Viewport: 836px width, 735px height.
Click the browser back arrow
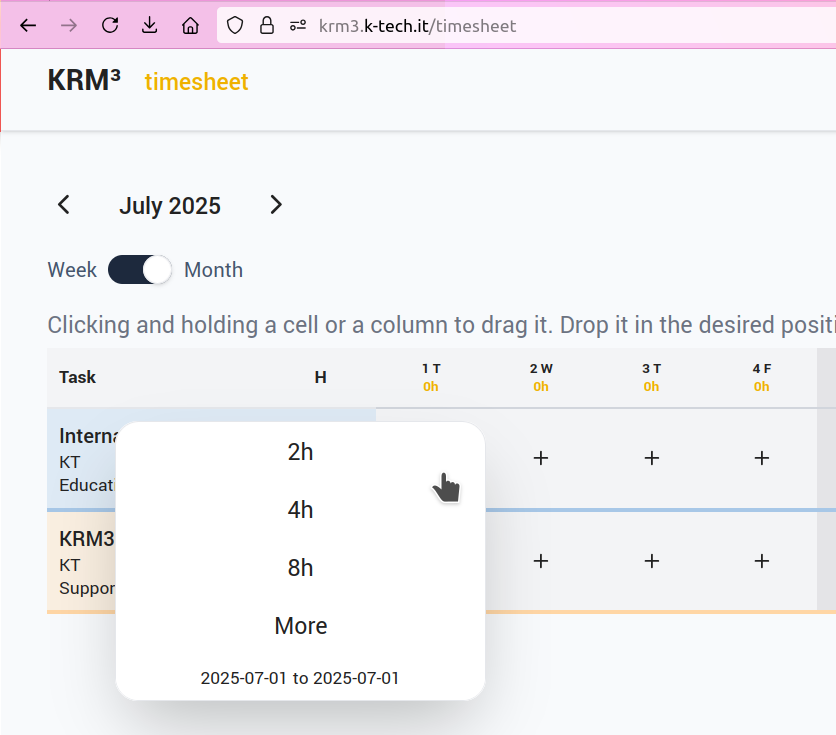[28, 26]
